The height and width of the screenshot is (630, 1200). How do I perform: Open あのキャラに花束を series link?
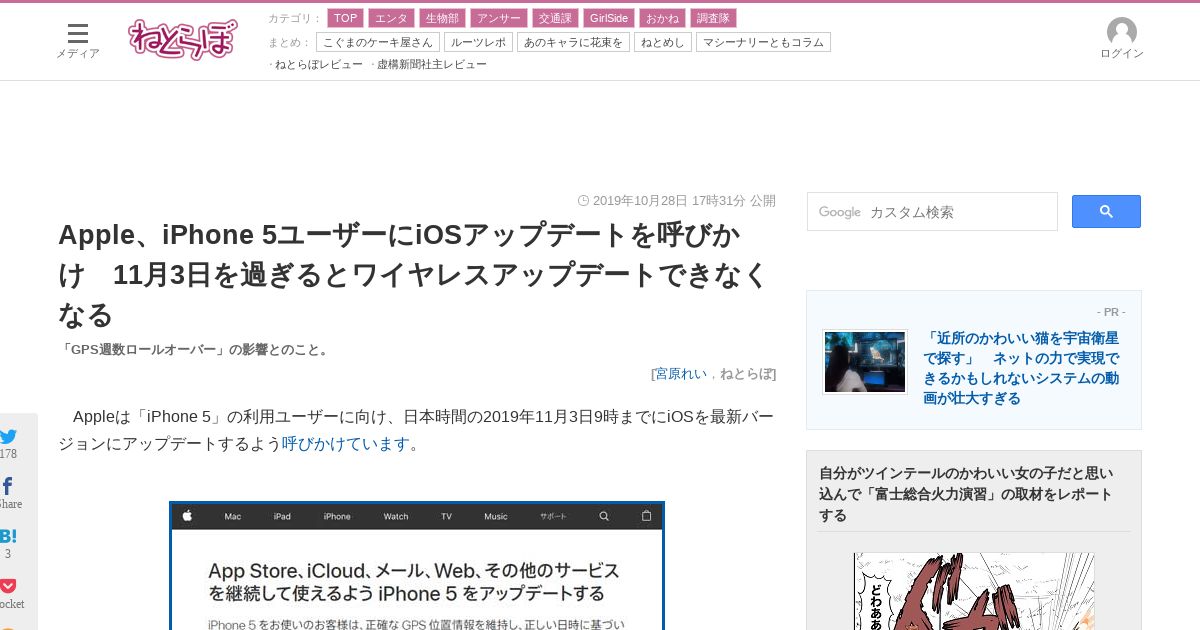[573, 42]
